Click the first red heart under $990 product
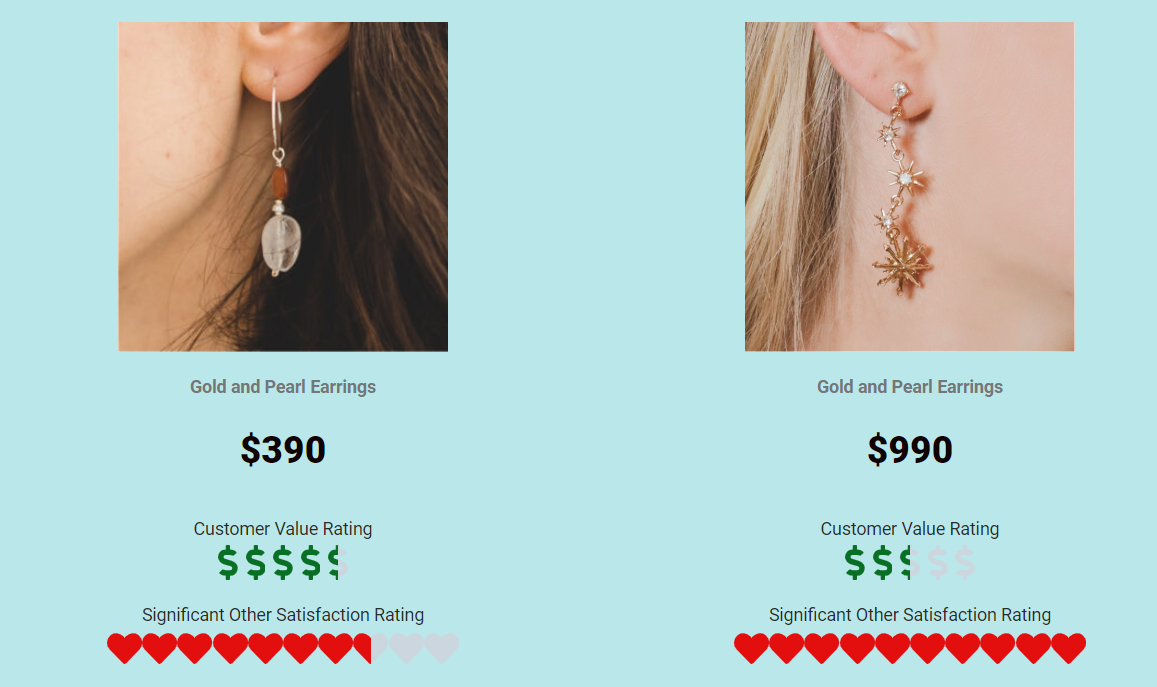Viewport: 1157px width, 687px height. pos(751,648)
